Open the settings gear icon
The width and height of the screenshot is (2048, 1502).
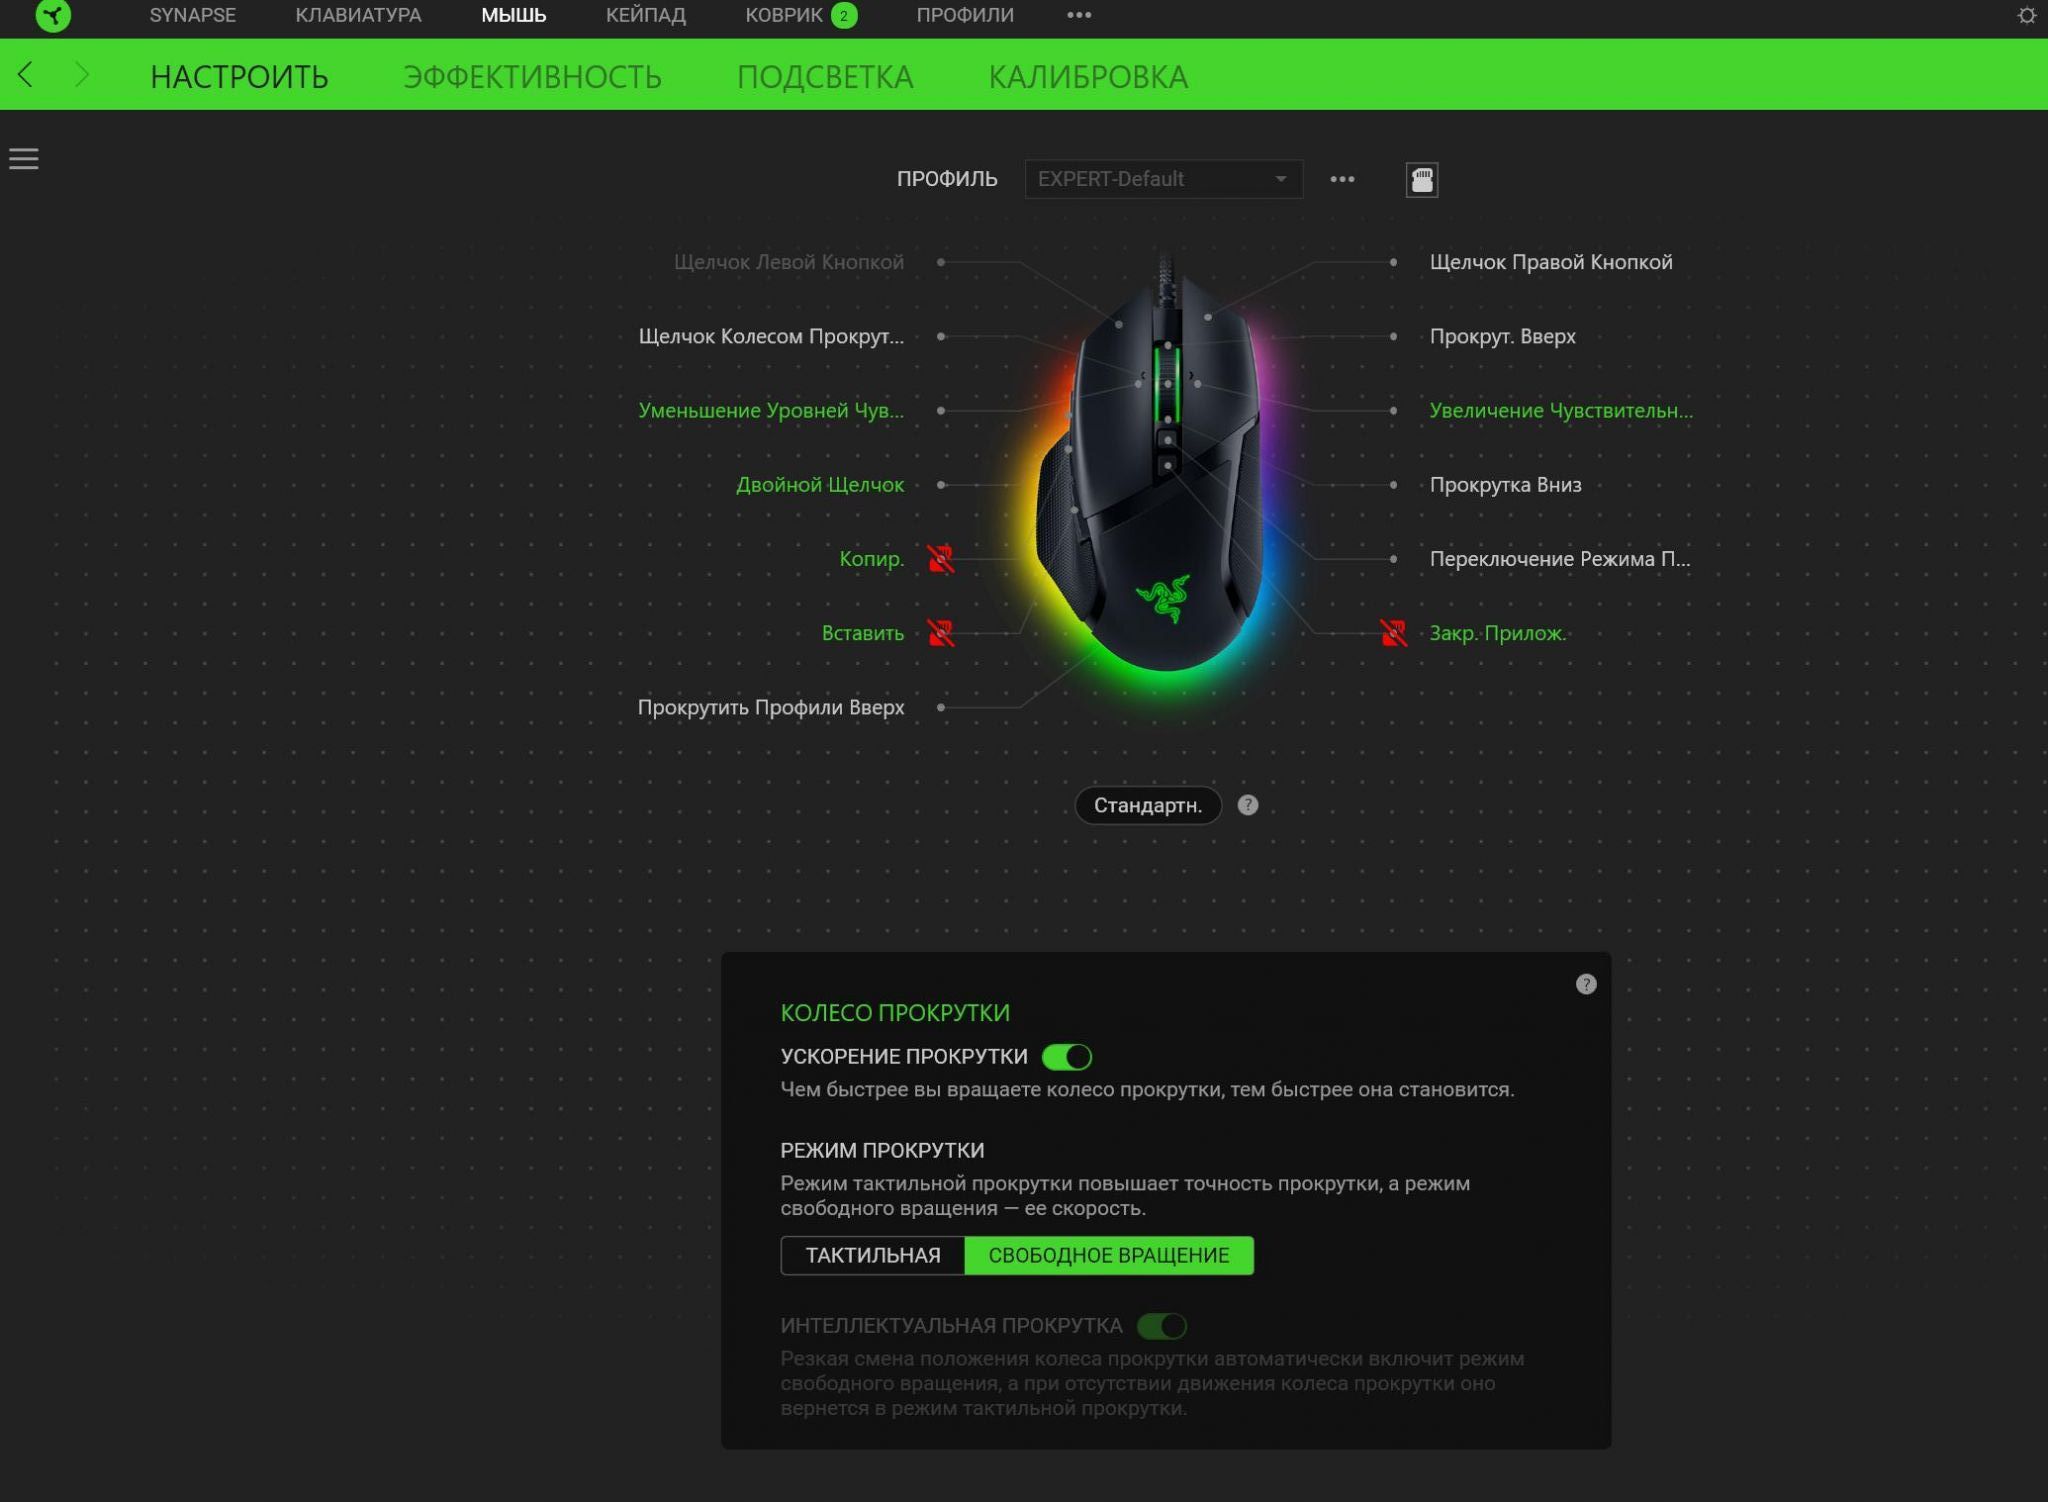(x=2026, y=15)
